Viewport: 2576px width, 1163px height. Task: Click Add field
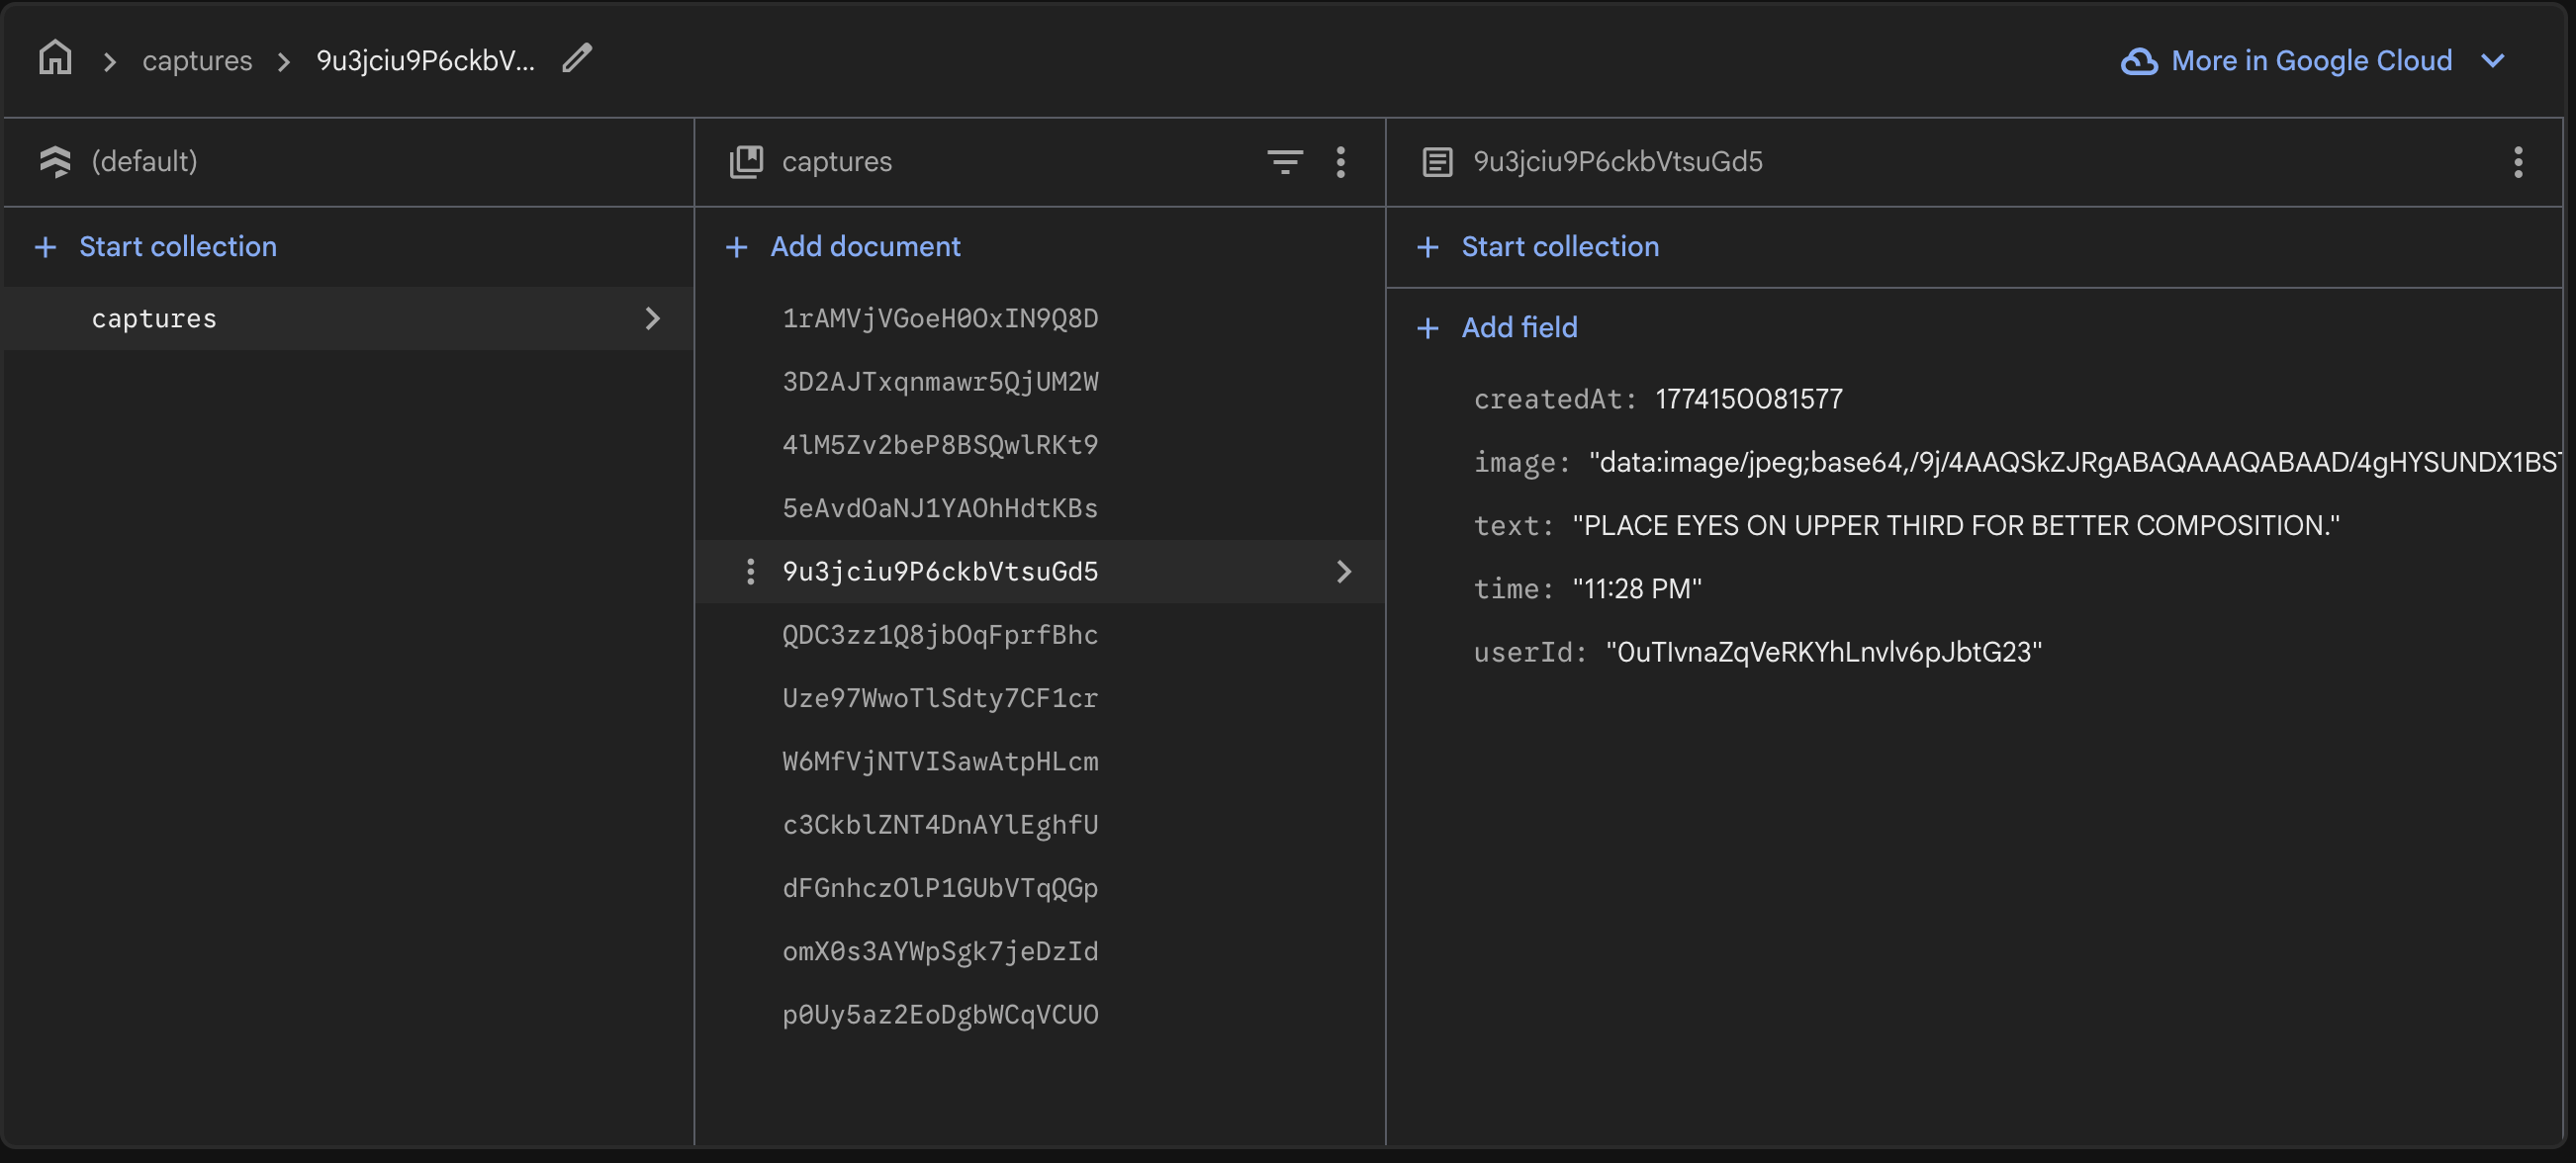1518,328
